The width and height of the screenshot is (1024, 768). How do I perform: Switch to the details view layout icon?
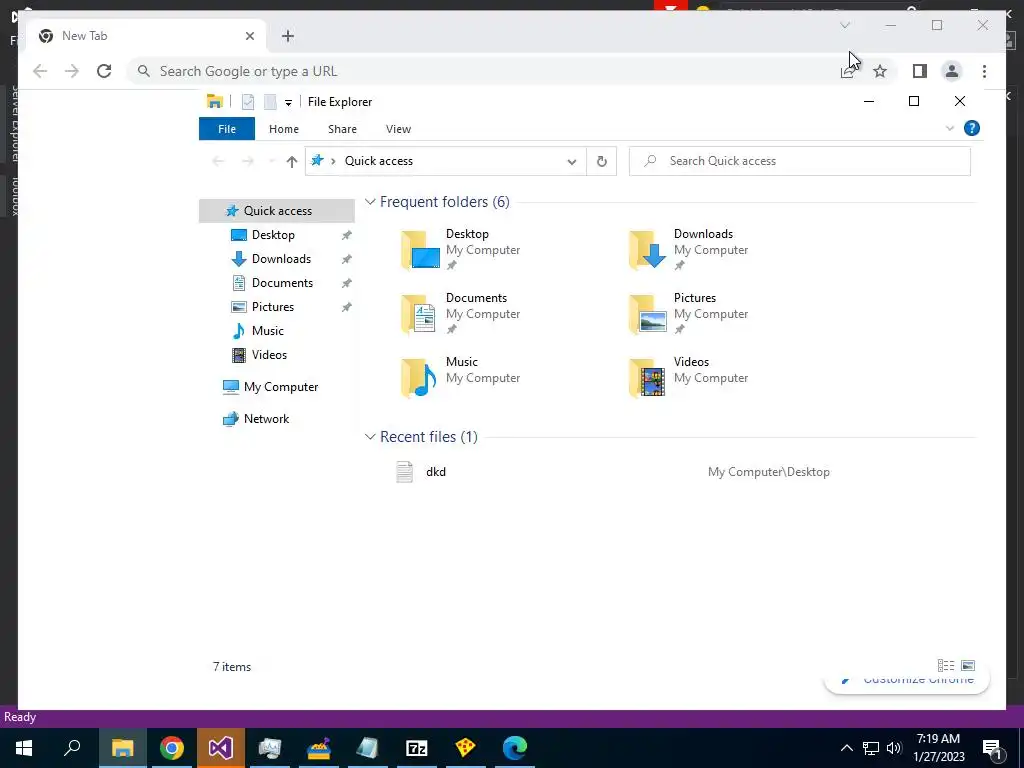pos(946,665)
